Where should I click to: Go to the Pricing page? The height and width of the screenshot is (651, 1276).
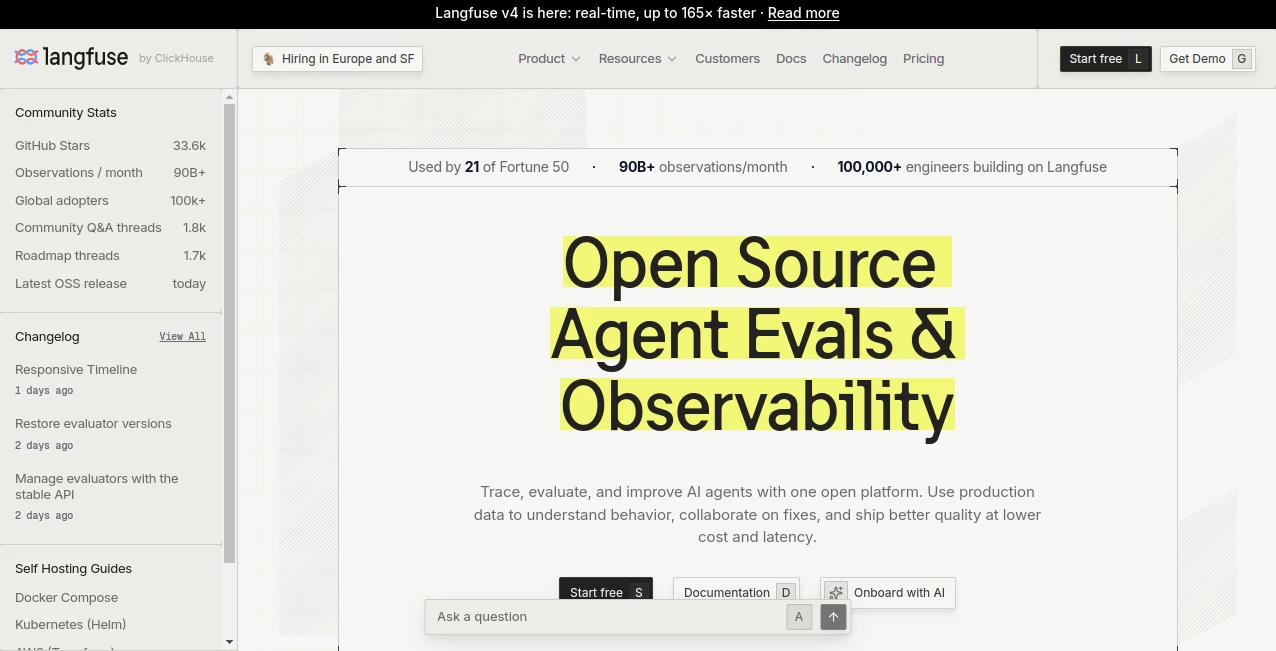tap(923, 59)
